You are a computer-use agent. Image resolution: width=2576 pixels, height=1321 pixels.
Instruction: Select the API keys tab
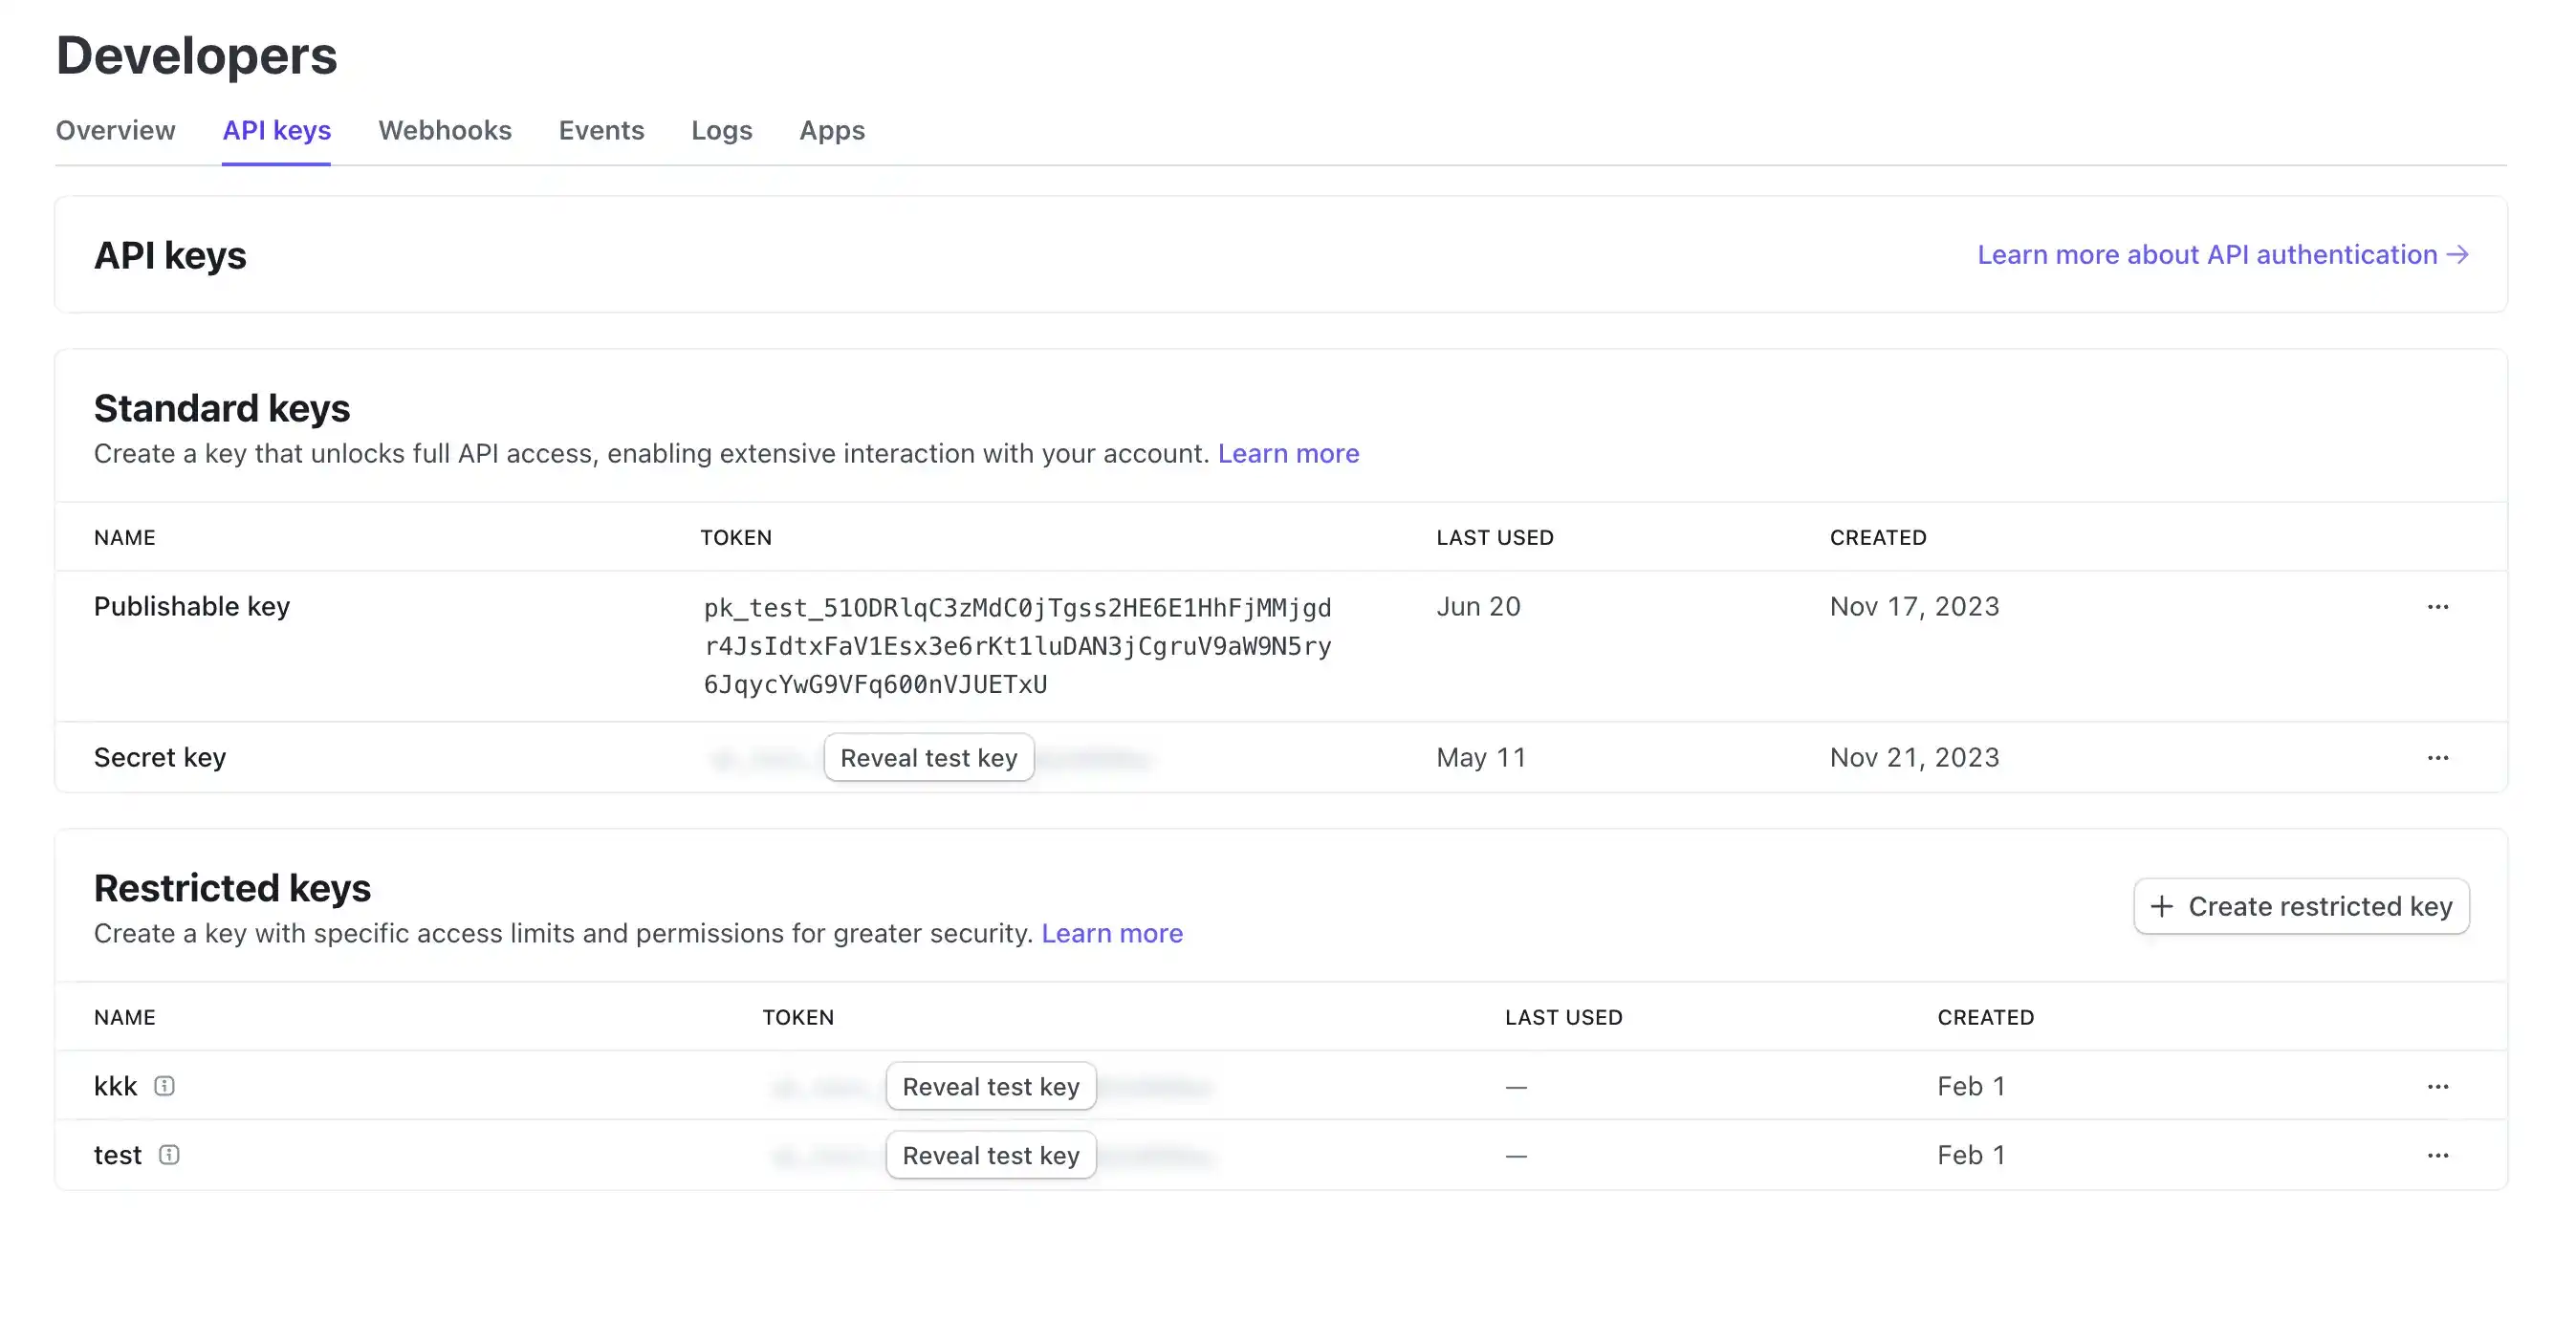(x=276, y=131)
